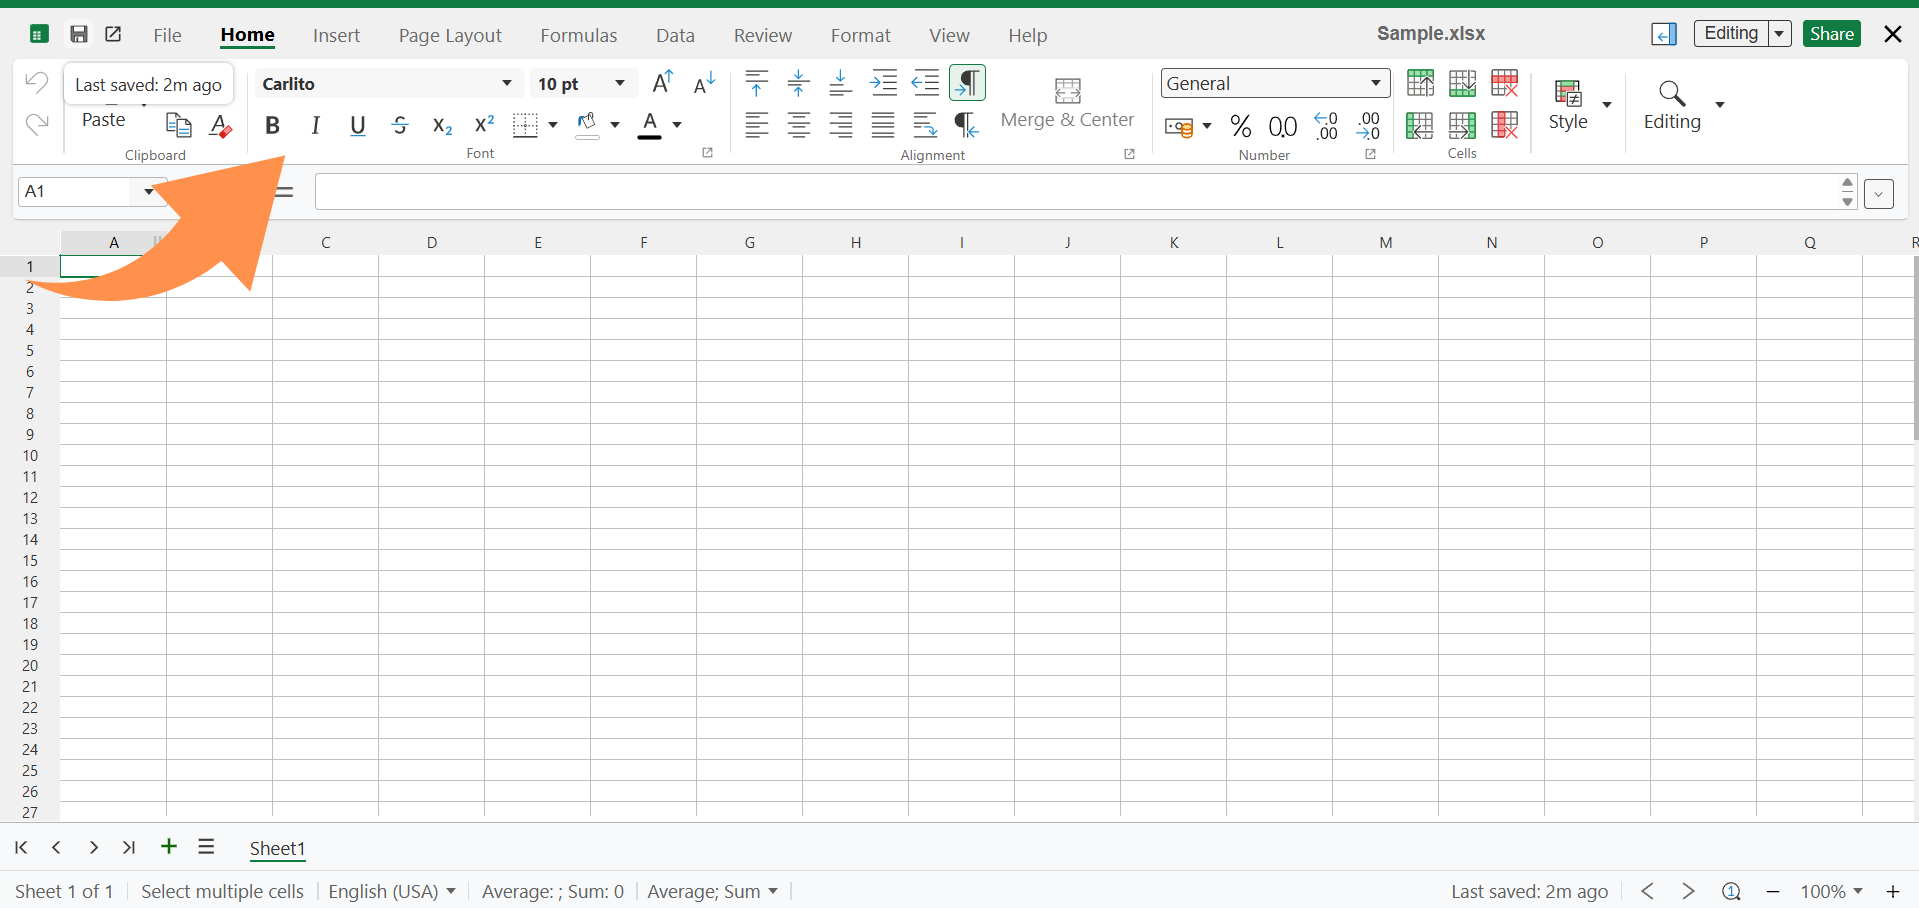1919x908 pixels.
Task: Apply Superscript formatting
Action: tap(484, 122)
